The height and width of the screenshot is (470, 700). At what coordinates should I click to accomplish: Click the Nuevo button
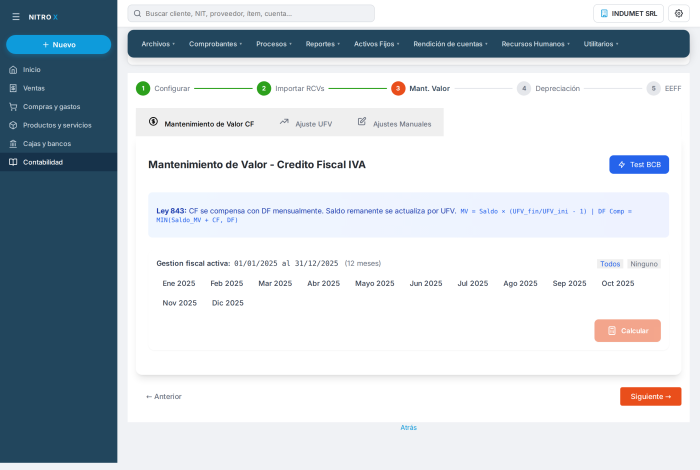(58, 45)
